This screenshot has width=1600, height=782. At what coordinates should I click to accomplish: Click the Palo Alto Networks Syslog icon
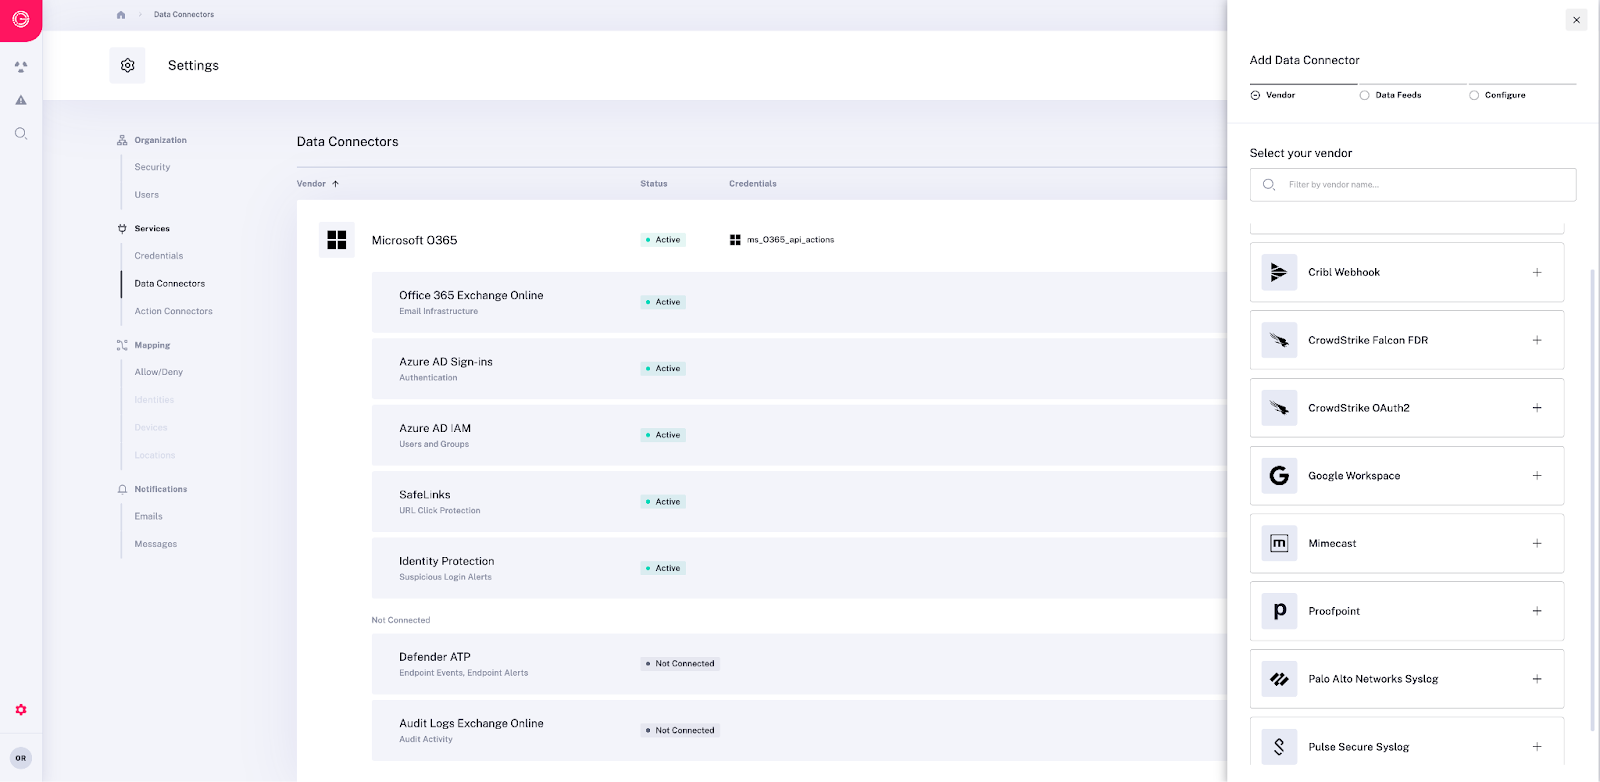(x=1279, y=679)
